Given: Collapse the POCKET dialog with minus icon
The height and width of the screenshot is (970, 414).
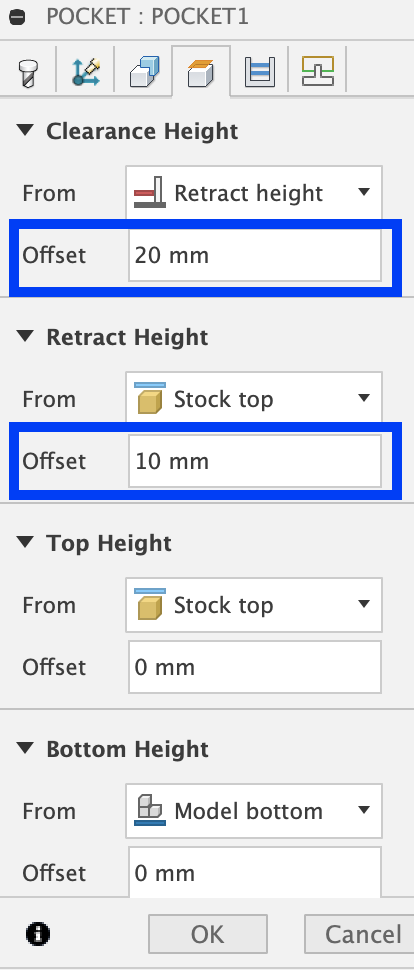Looking at the screenshot, I should click(17, 17).
